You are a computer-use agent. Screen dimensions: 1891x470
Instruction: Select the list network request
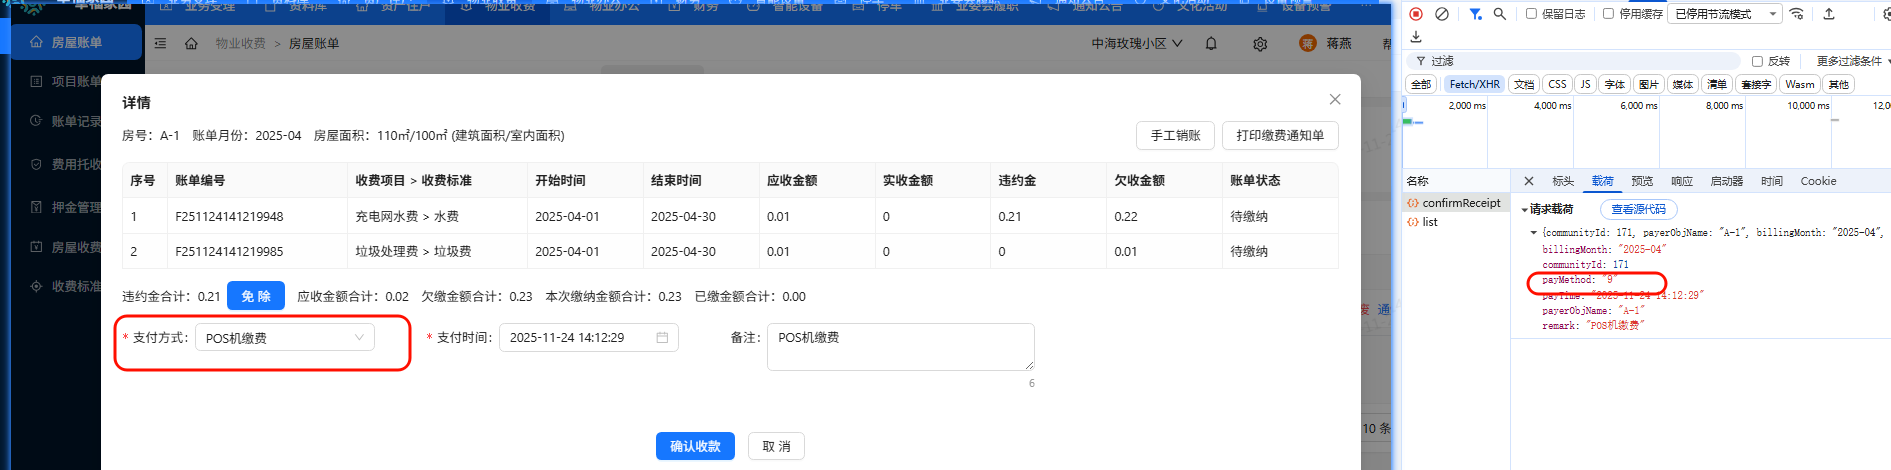(x=1456, y=222)
